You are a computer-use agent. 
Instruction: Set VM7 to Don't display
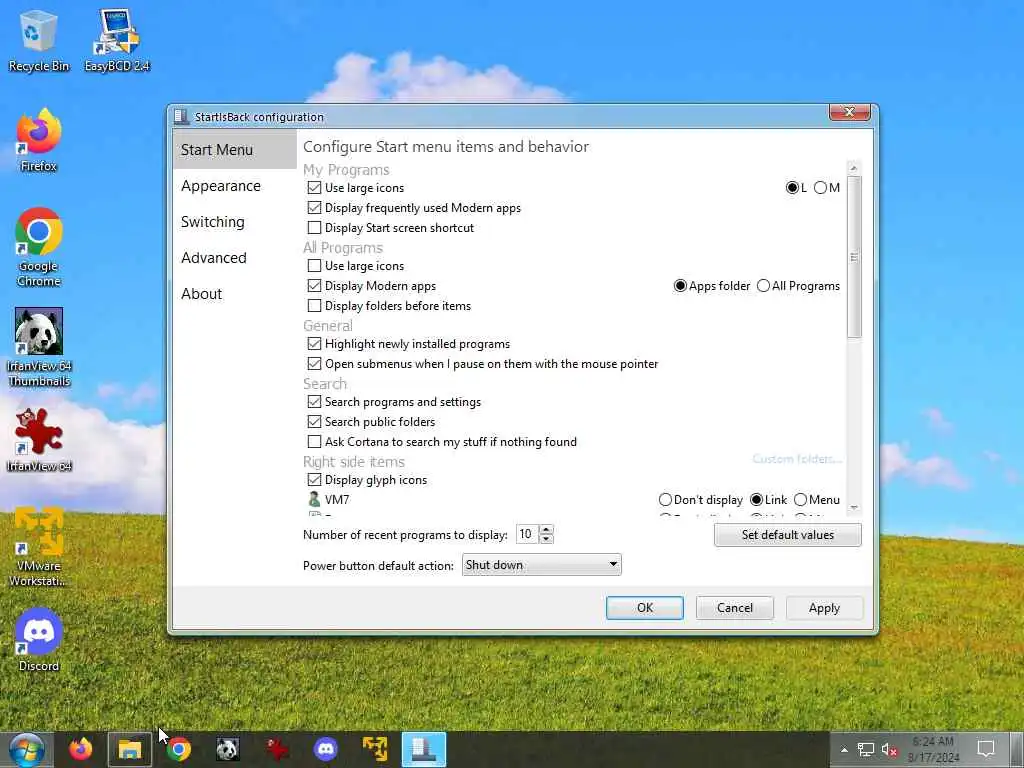tap(665, 500)
